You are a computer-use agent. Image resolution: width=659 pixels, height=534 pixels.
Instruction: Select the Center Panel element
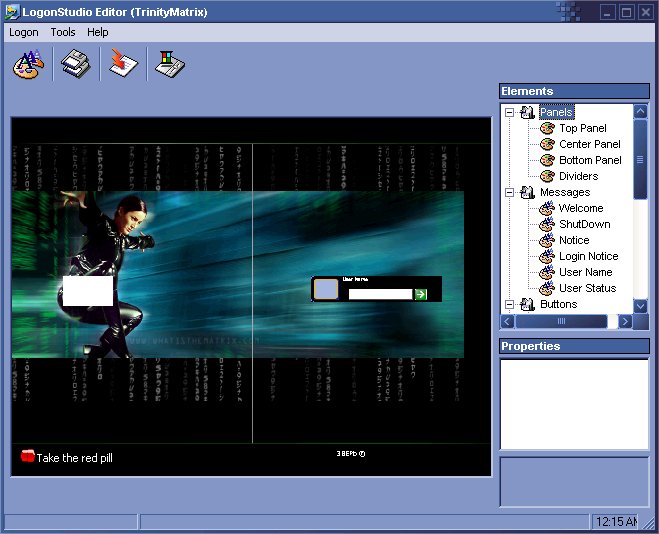pos(590,144)
